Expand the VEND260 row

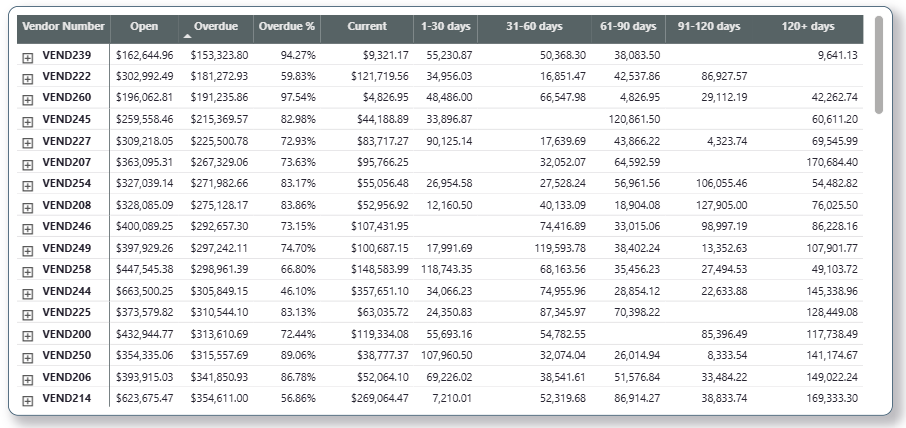click(27, 100)
